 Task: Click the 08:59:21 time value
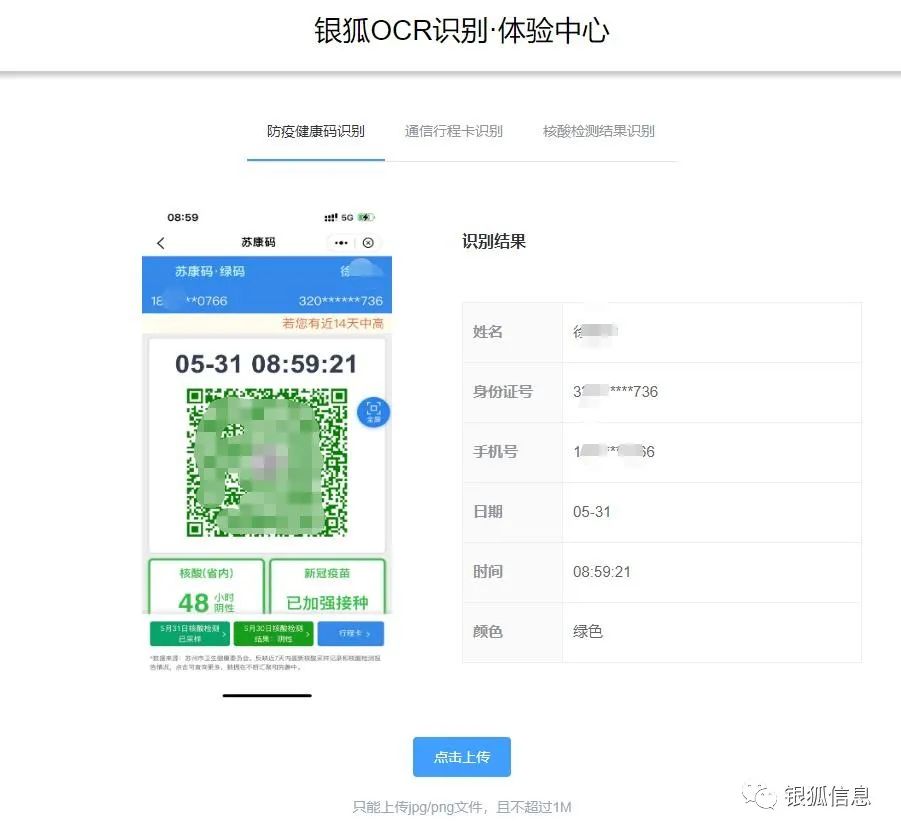[x=602, y=572]
